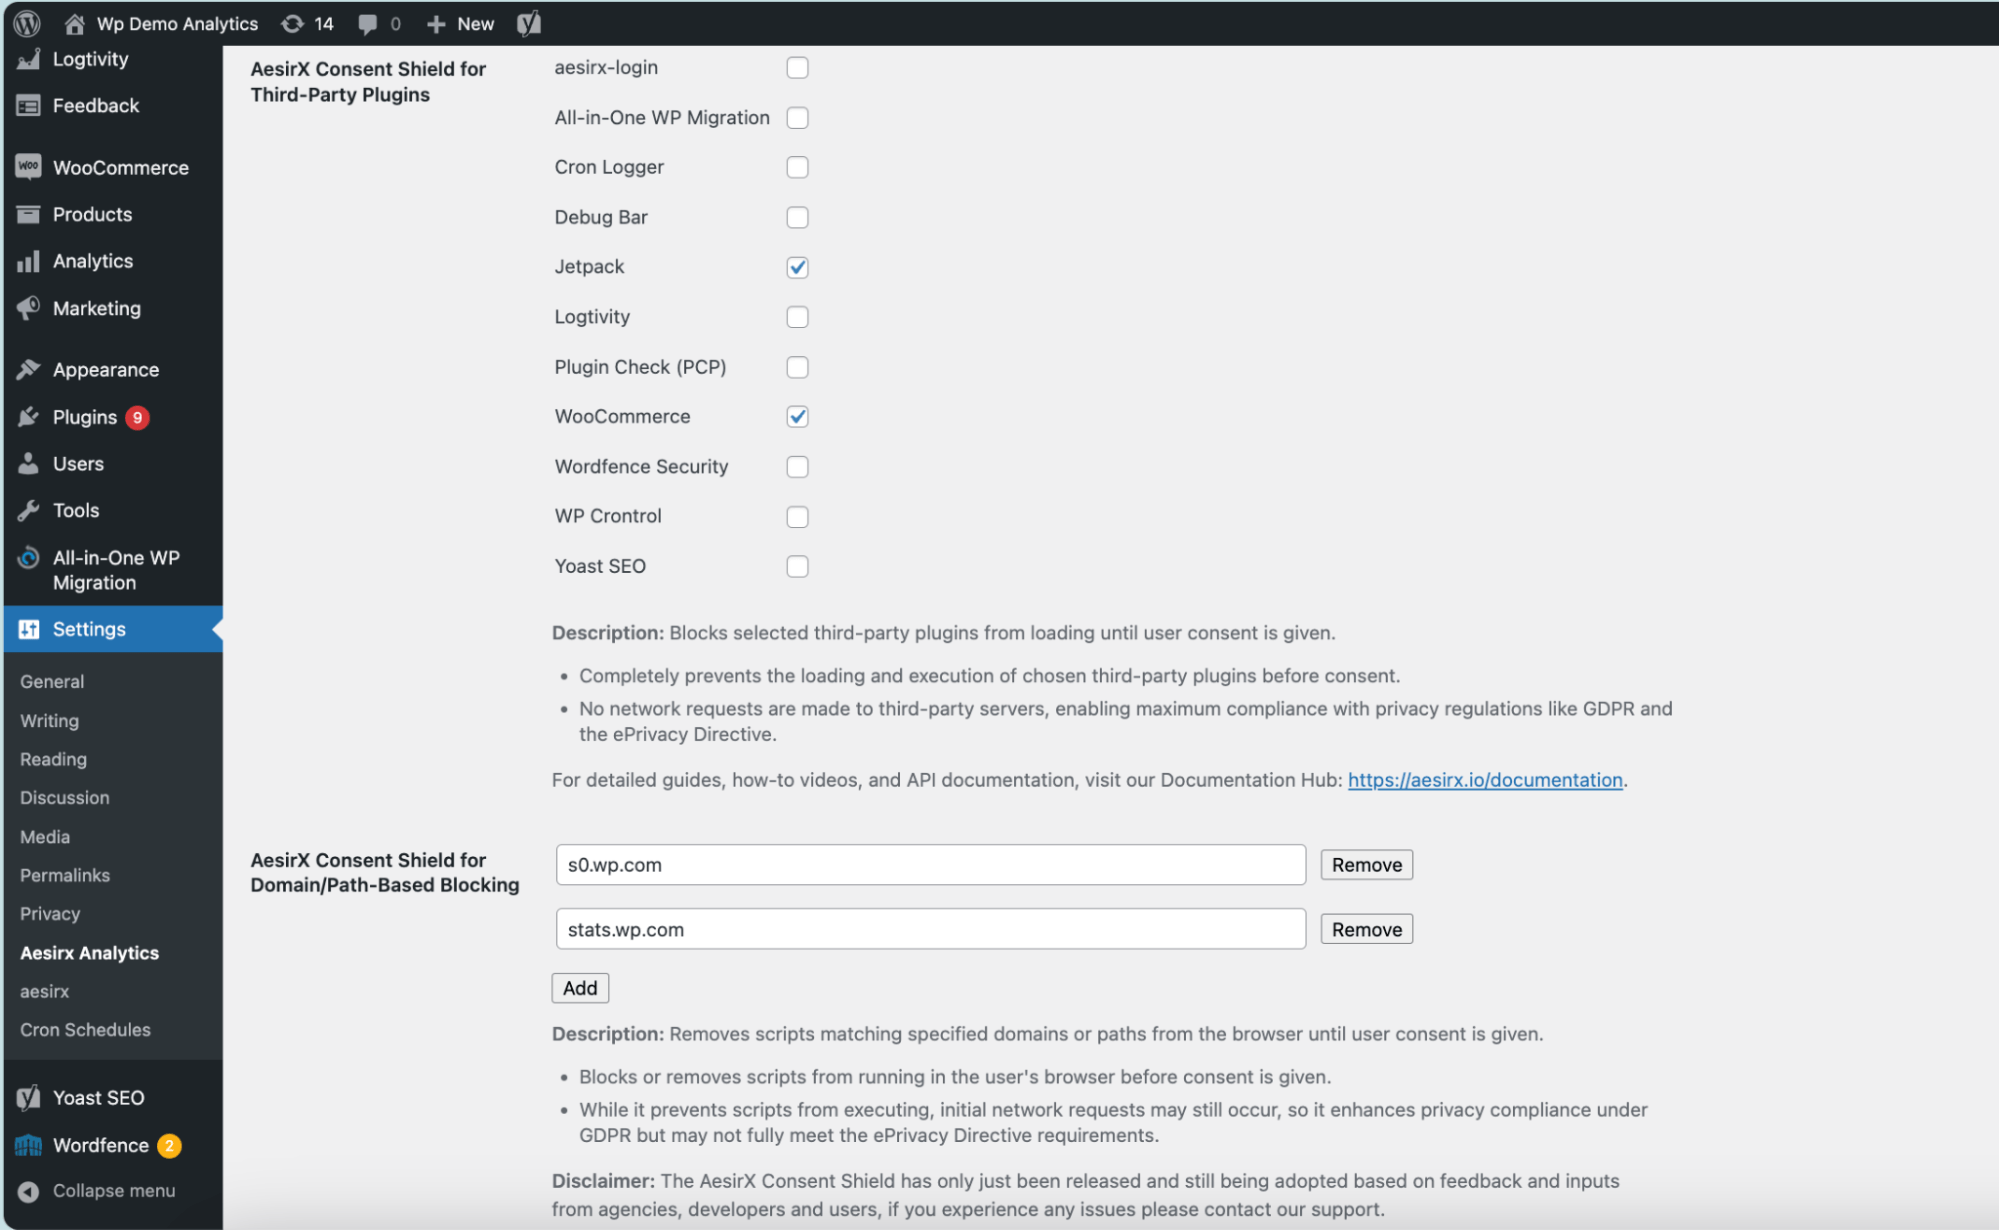Viewport: 1999px width, 1230px height.
Task: Open the WordPress logo menu
Action: (26, 23)
